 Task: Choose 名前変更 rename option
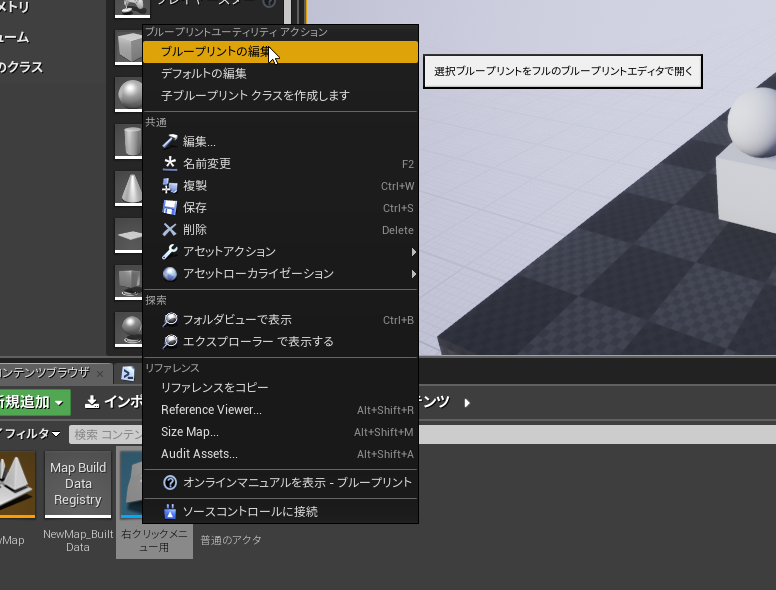280,164
